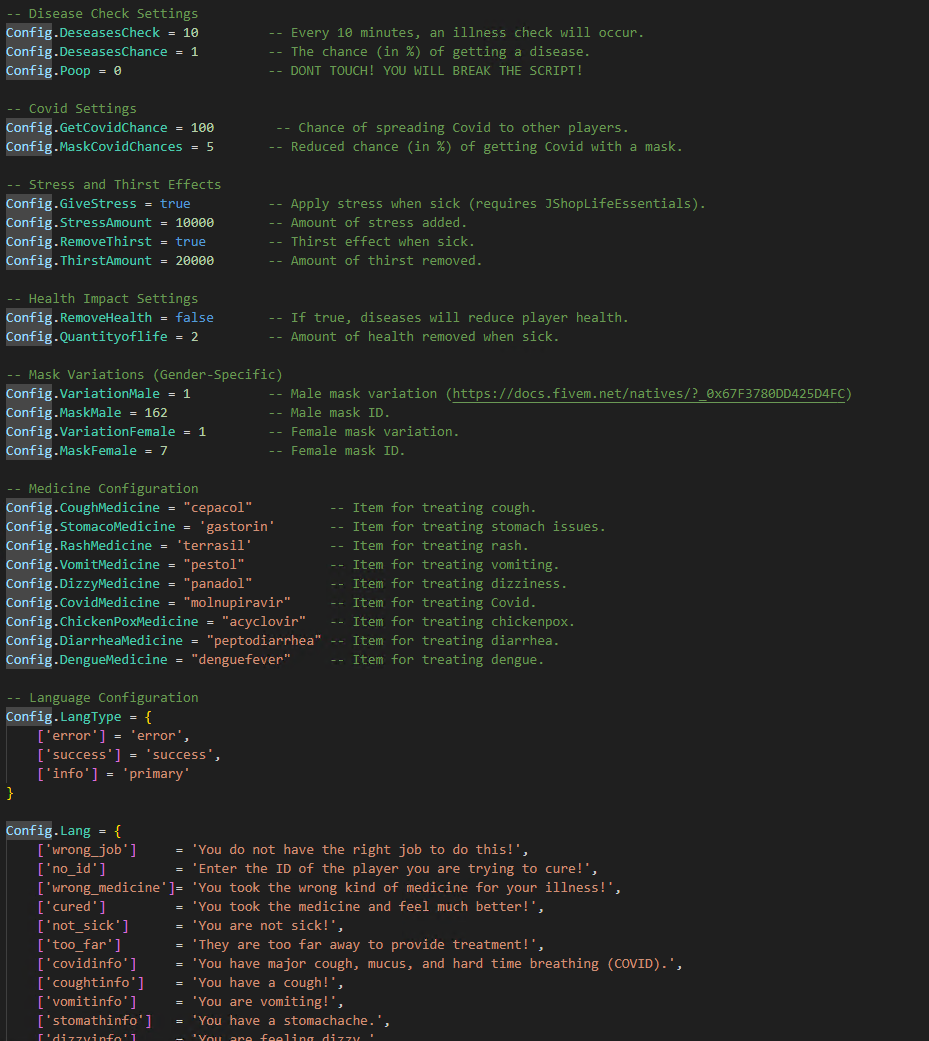Image resolution: width=929 pixels, height=1041 pixels.
Task: Click the value 10 after Config.DeseasesCheck
Action: coord(191,33)
